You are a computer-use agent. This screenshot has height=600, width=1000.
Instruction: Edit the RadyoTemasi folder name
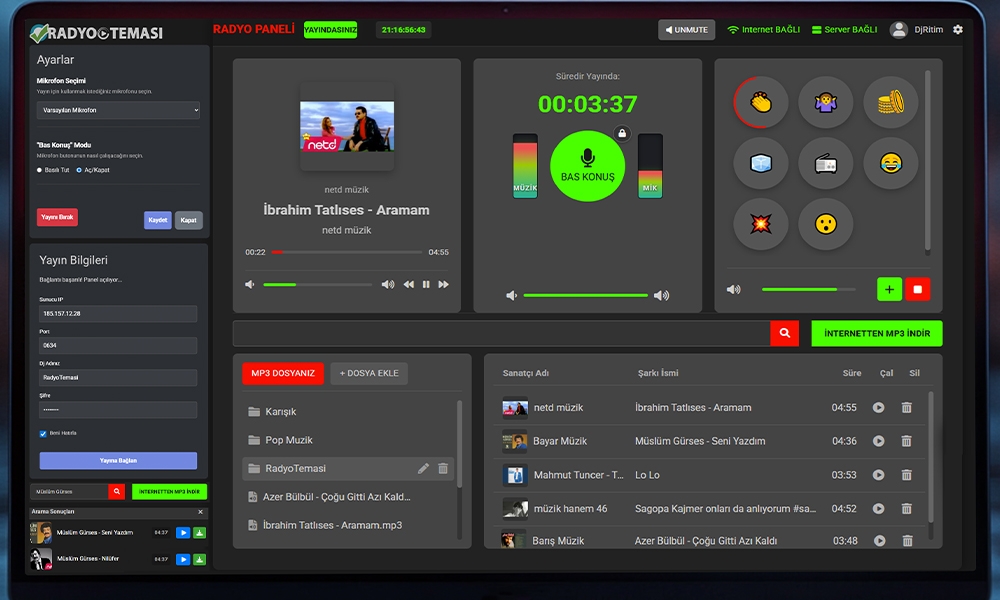423,469
